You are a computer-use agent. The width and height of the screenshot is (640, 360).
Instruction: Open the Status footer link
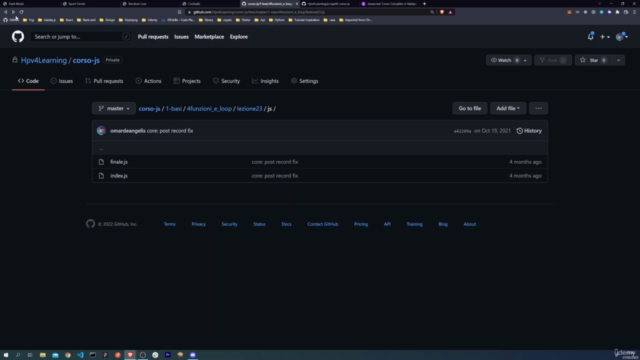259,224
